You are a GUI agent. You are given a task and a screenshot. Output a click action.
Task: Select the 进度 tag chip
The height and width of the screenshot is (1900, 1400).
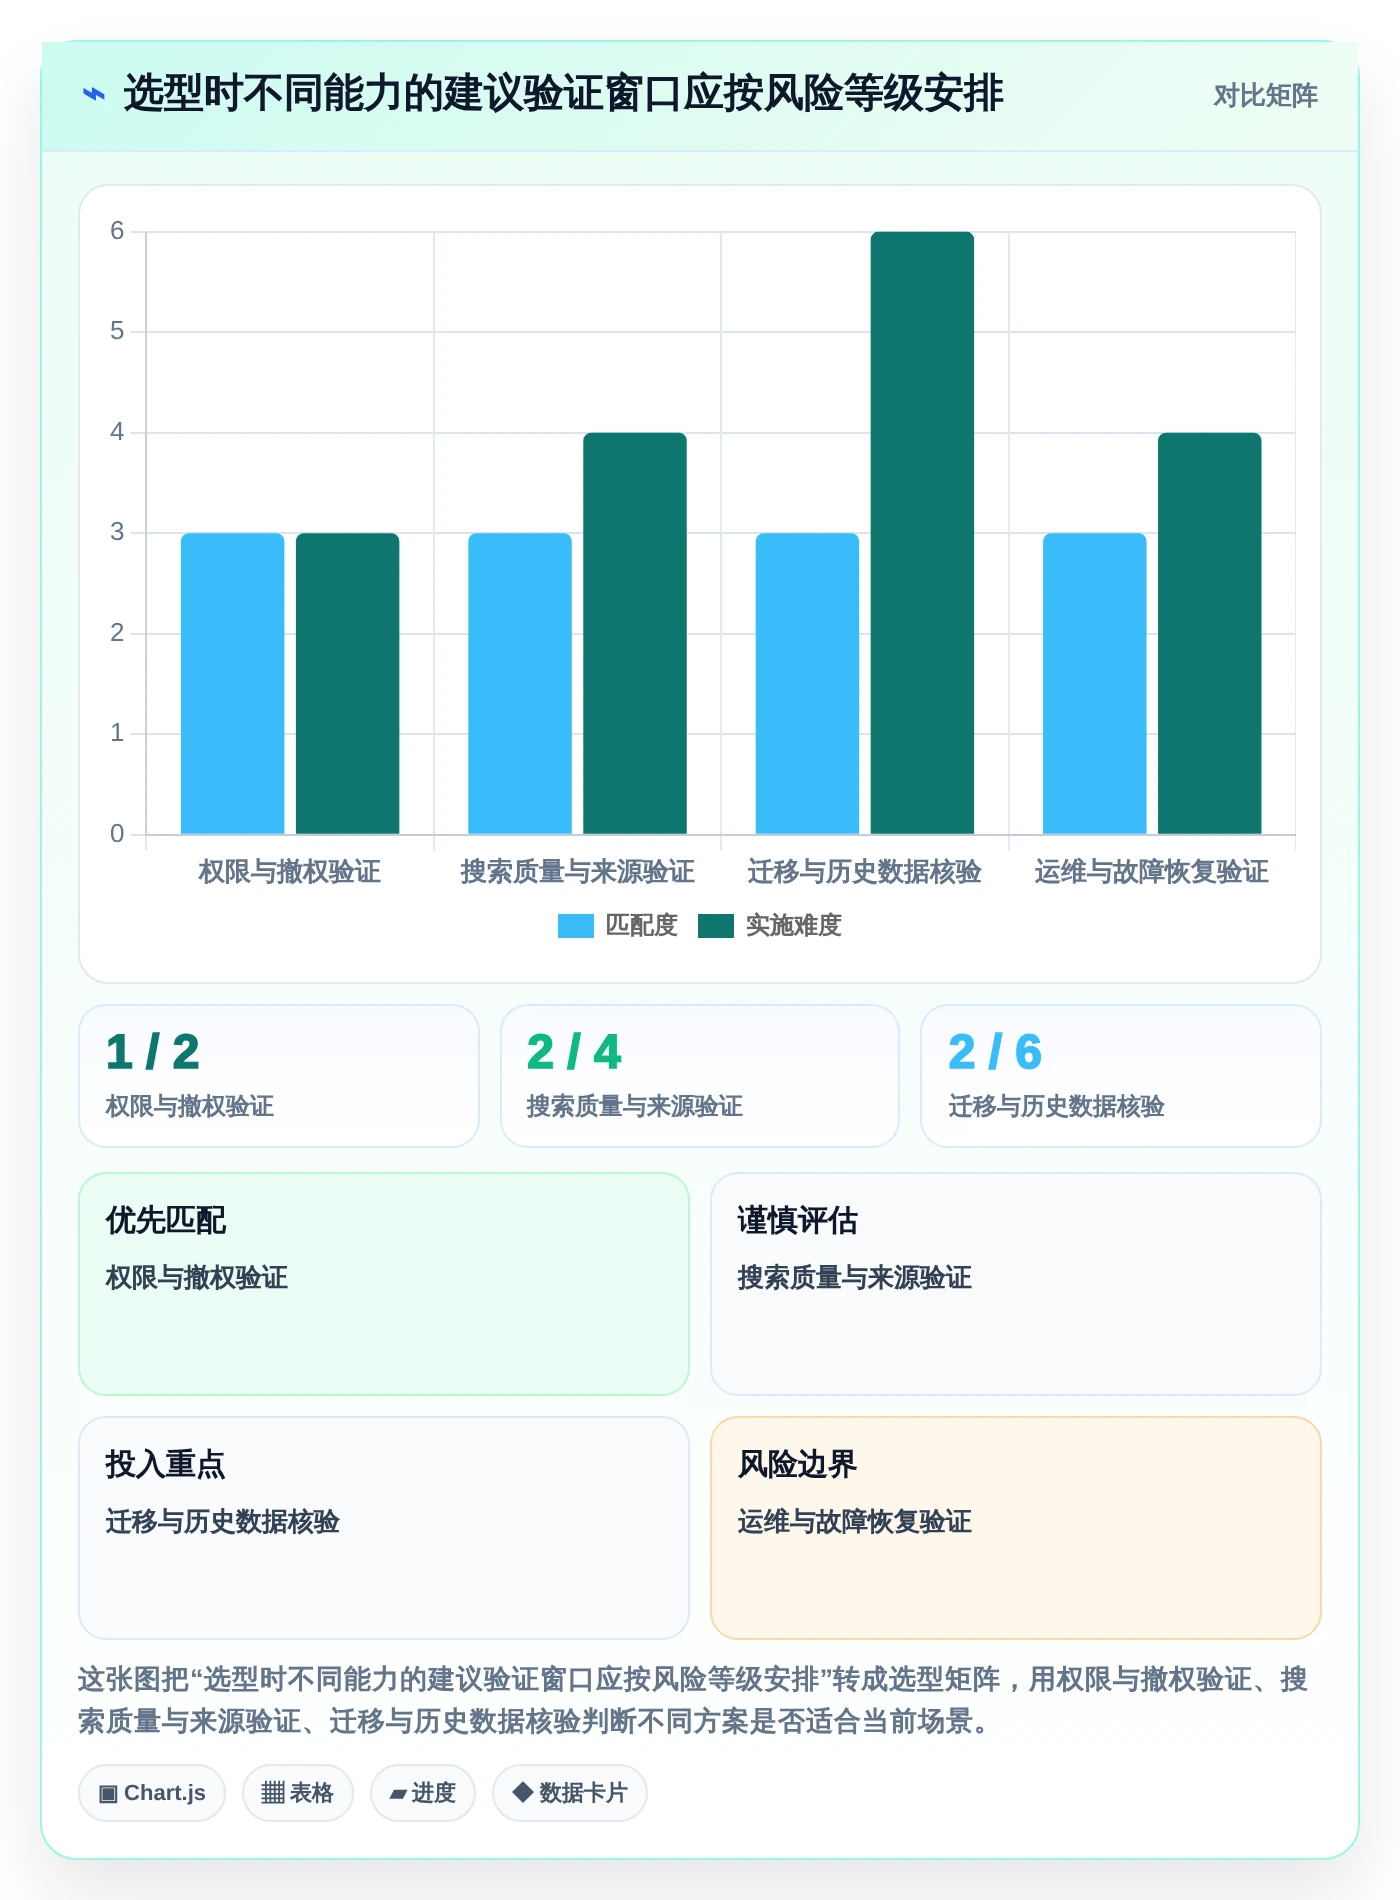point(423,1793)
